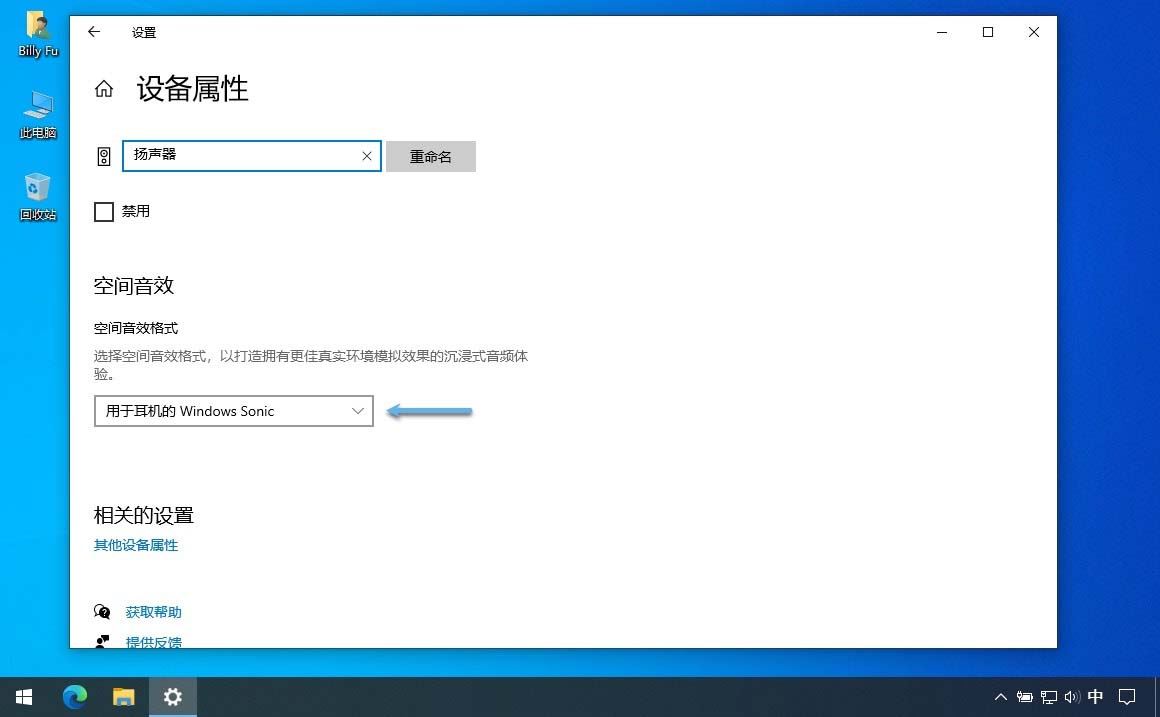This screenshot has width=1160, height=717.
Task: Open the volume icon in system tray
Action: point(1072,697)
